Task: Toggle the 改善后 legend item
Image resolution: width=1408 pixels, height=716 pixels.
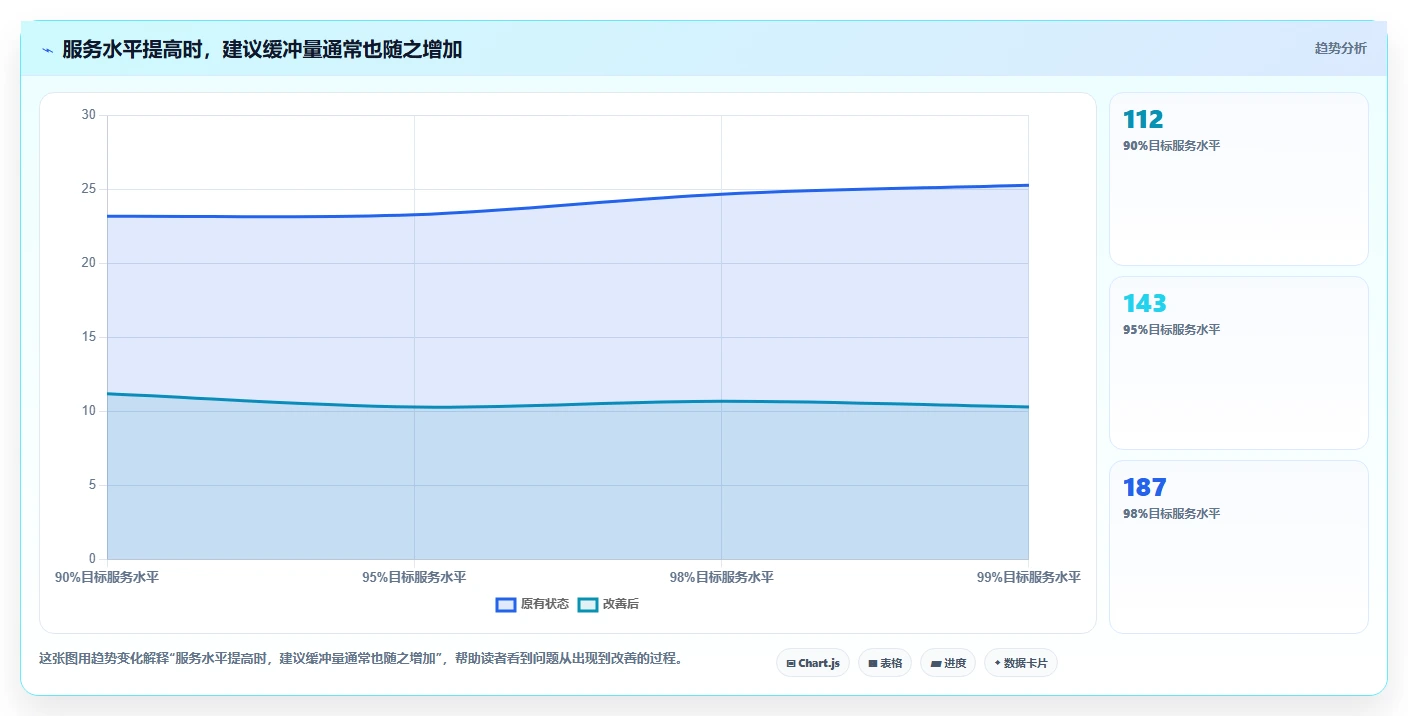Action: tap(608, 604)
